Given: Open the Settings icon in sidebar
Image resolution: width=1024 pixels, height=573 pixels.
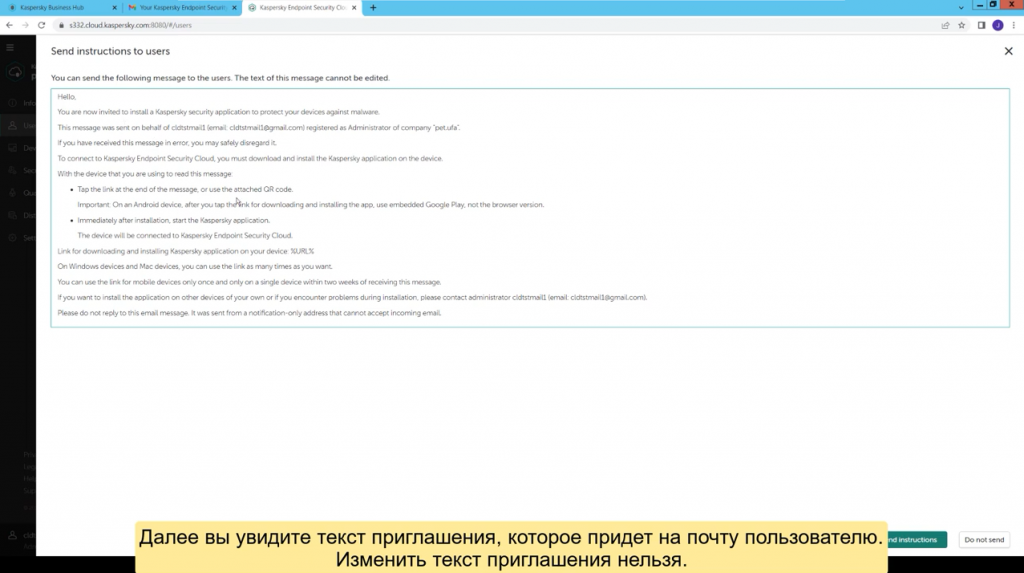Looking at the screenshot, I should click(x=12, y=237).
